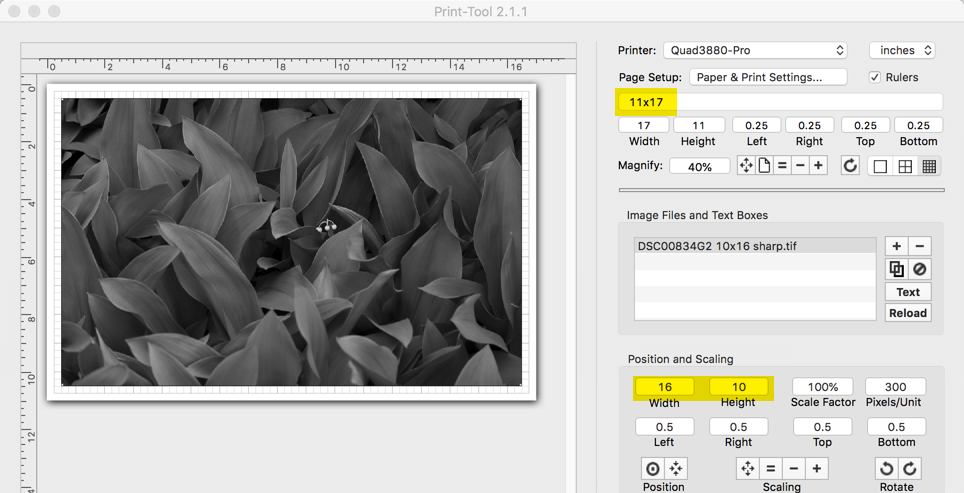The width and height of the screenshot is (964, 493).
Task: Rotate the page using circular arrow icon
Action: click(x=850, y=166)
